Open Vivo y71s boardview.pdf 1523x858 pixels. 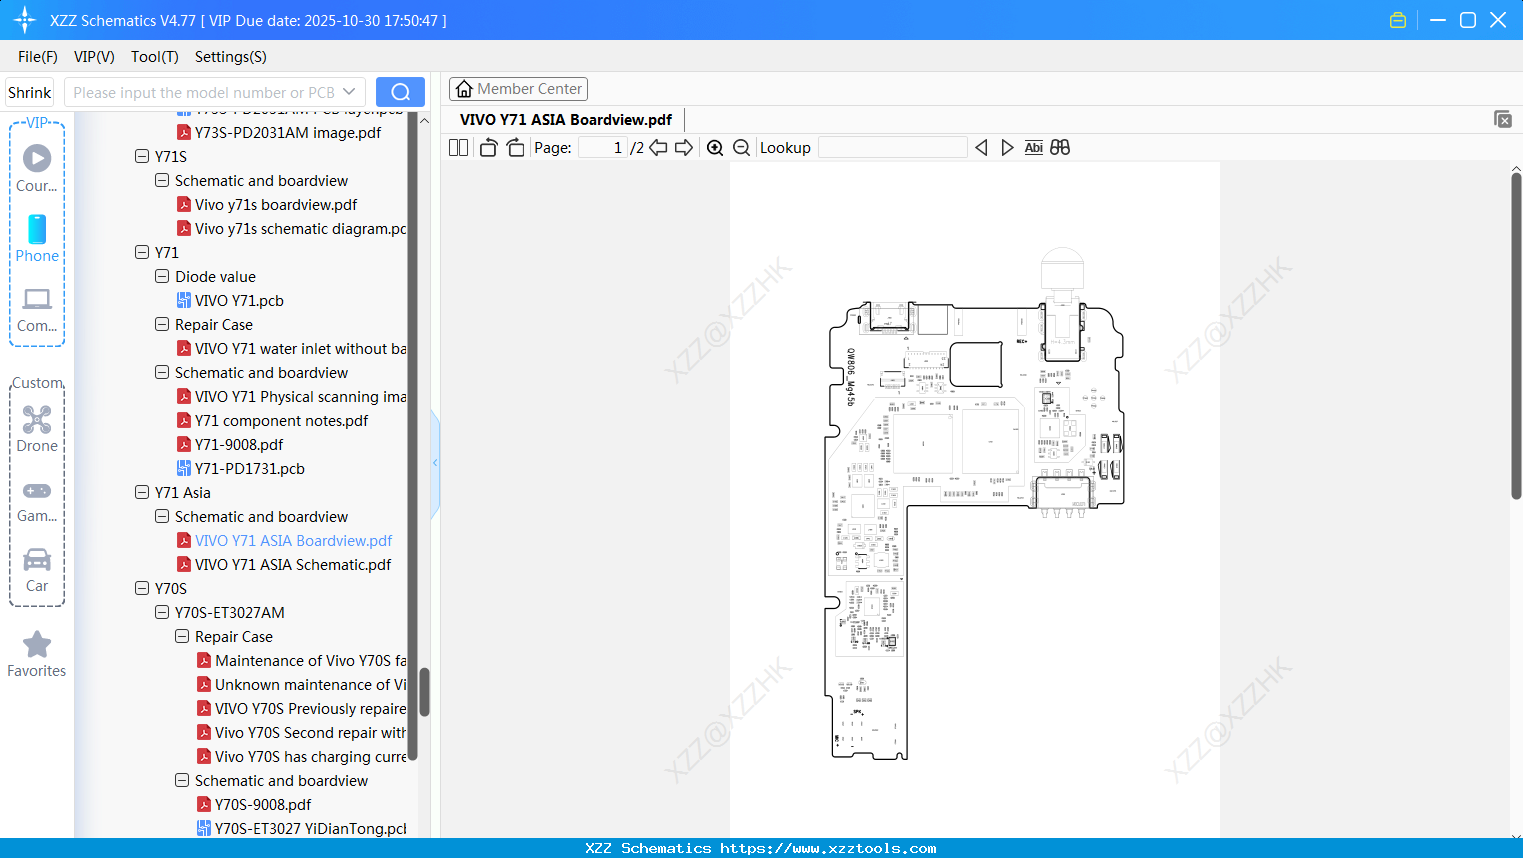point(267,204)
